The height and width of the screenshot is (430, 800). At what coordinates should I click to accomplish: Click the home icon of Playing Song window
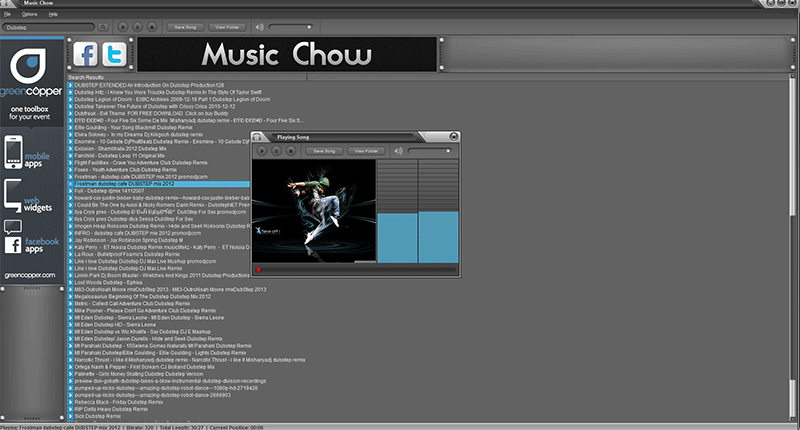pyautogui.click(x=257, y=137)
